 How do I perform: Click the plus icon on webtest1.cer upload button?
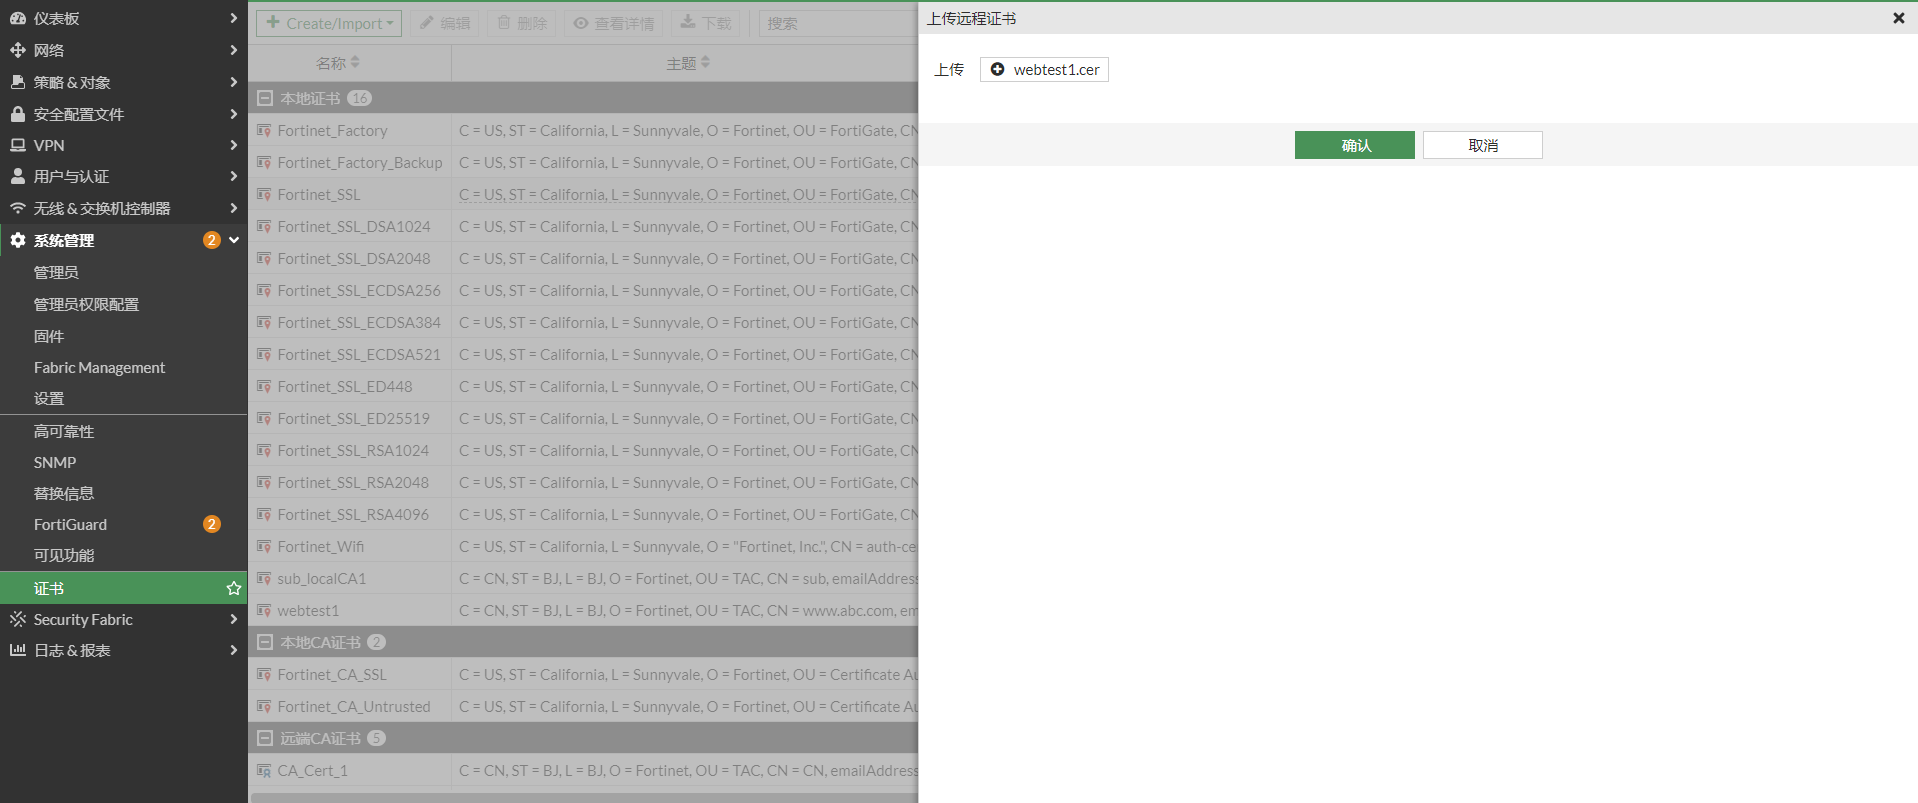[997, 69]
